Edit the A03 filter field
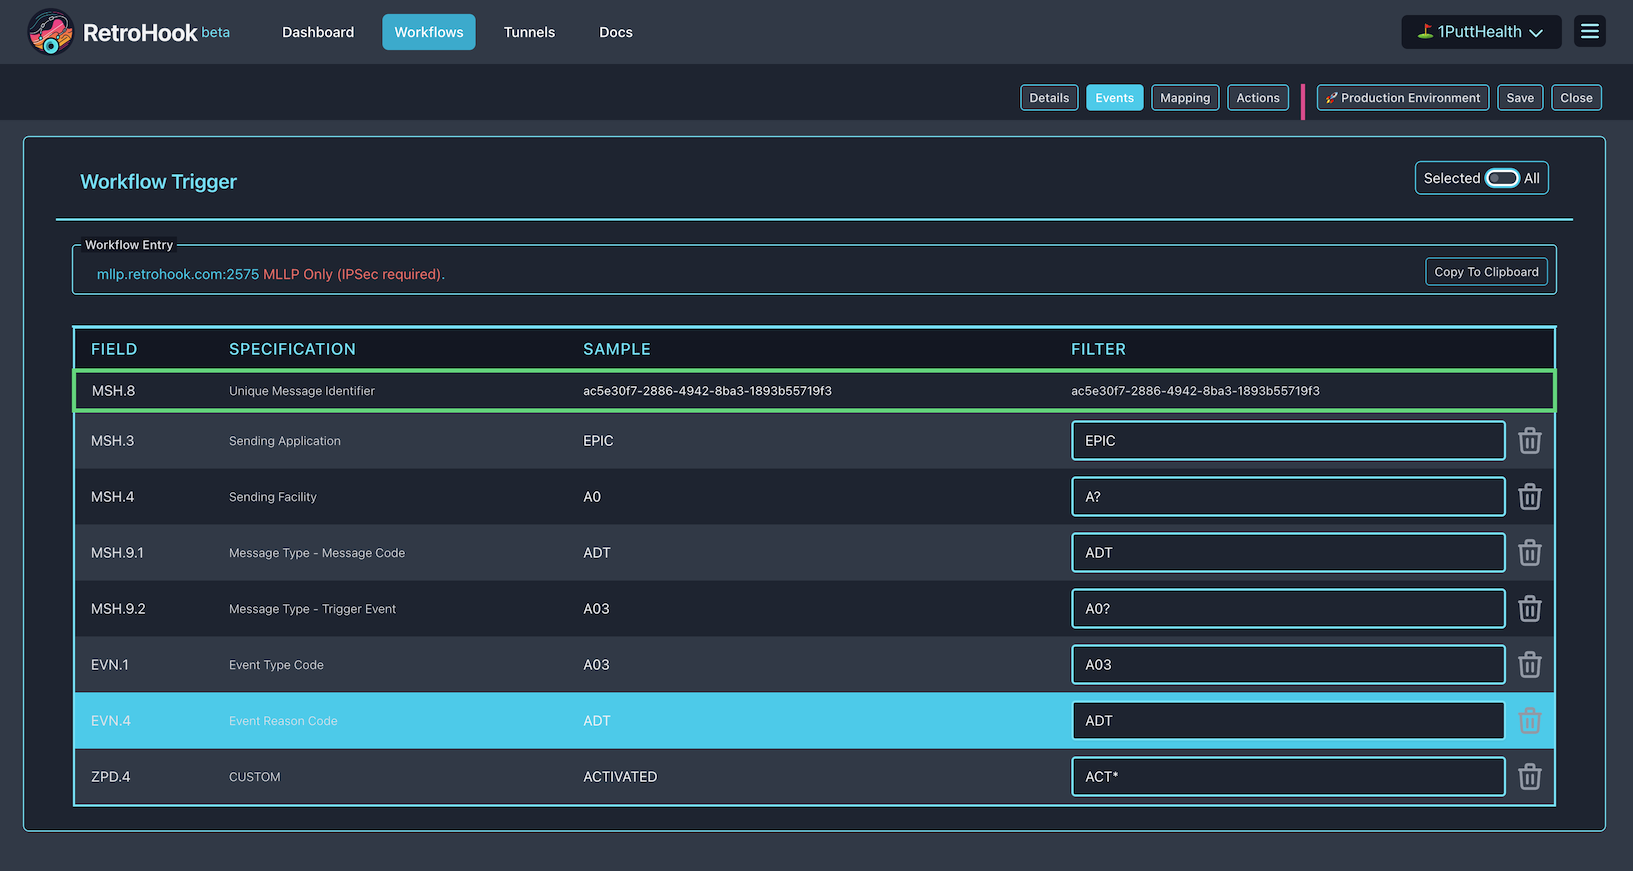 pyautogui.click(x=1288, y=665)
